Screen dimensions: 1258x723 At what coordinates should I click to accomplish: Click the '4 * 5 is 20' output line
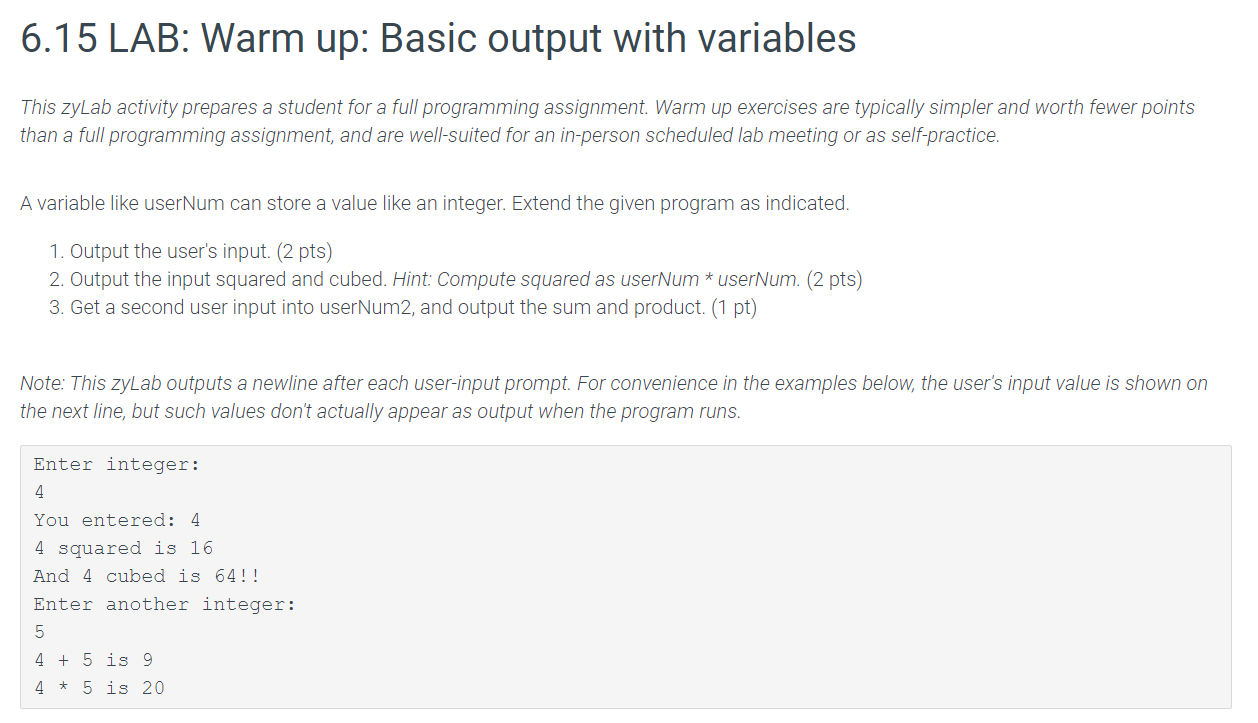[x=99, y=688]
